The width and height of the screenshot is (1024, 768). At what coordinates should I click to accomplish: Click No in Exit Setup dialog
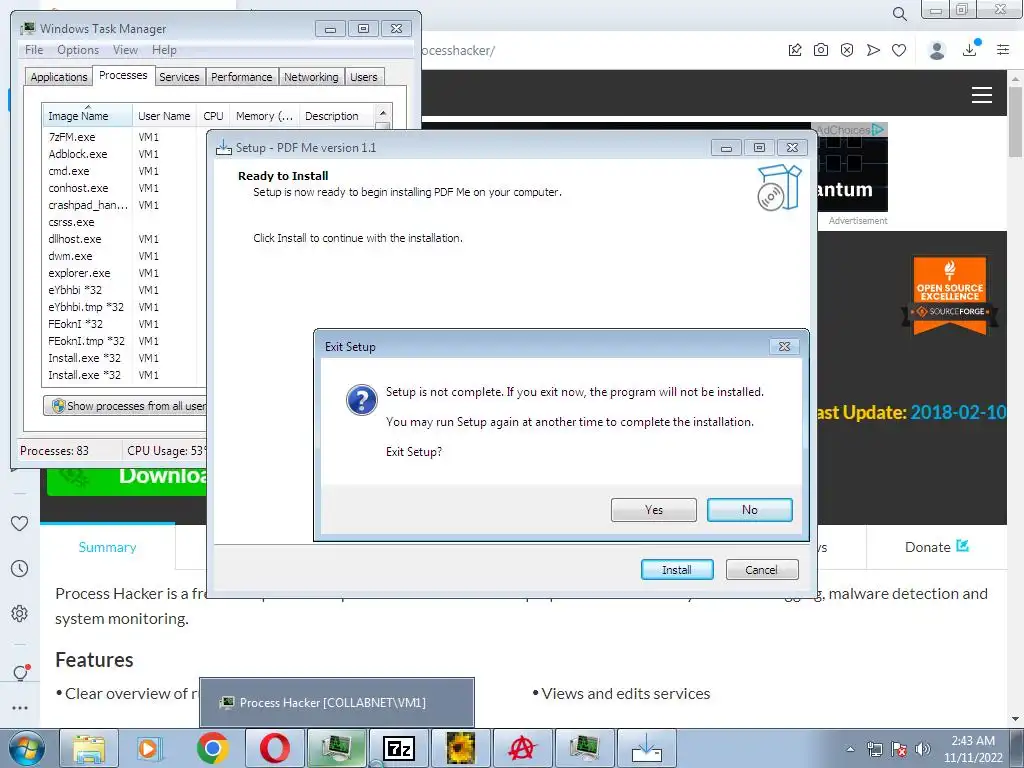tap(750, 510)
